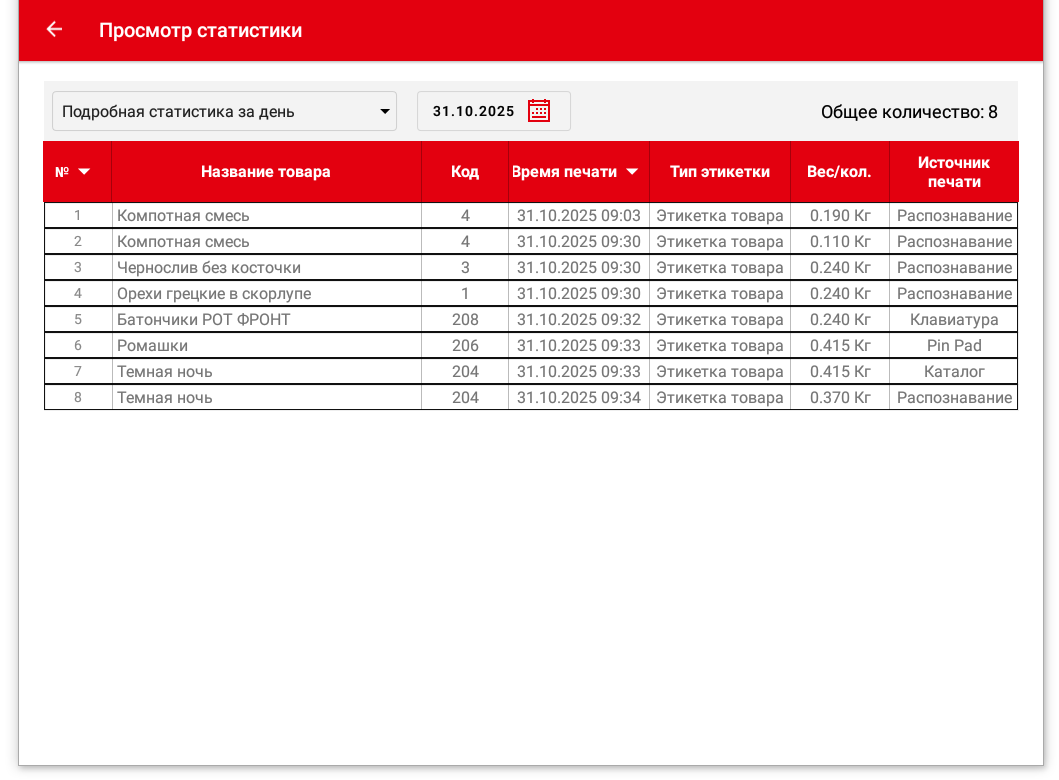Click the Каталог source cell
The image size is (1059, 780).
tap(953, 372)
